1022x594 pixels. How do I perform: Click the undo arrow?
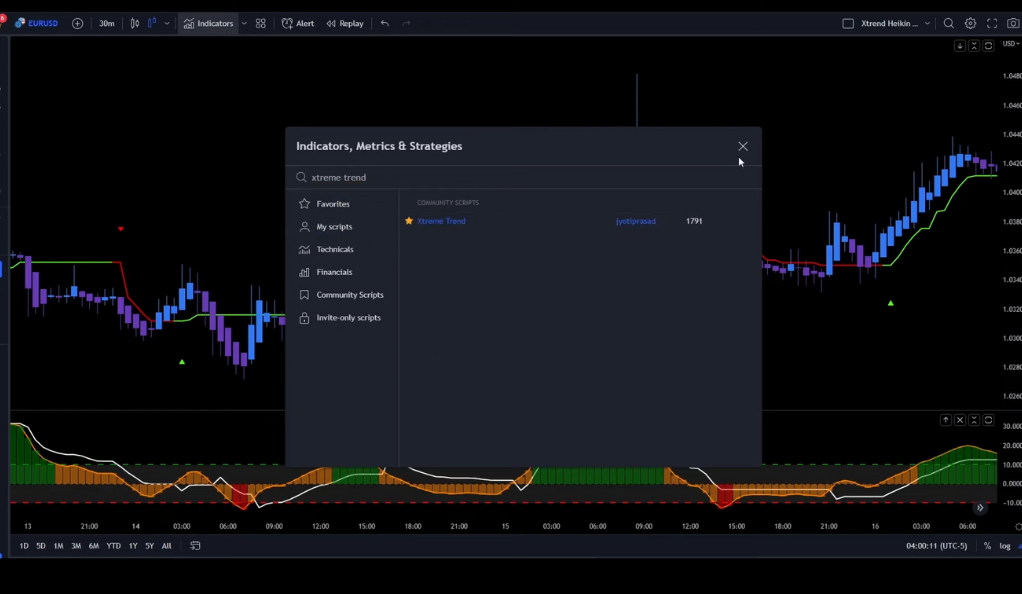click(x=385, y=23)
